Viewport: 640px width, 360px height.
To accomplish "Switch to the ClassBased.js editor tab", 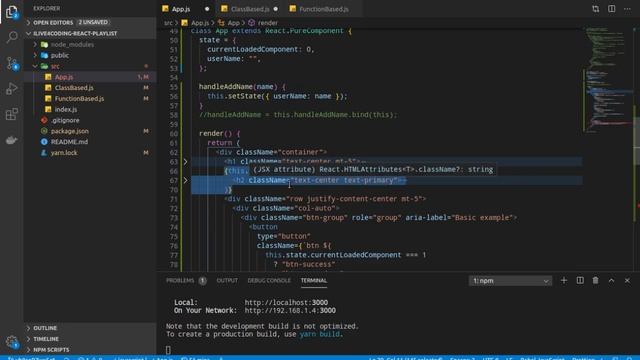I will pyautogui.click(x=250, y=9).
